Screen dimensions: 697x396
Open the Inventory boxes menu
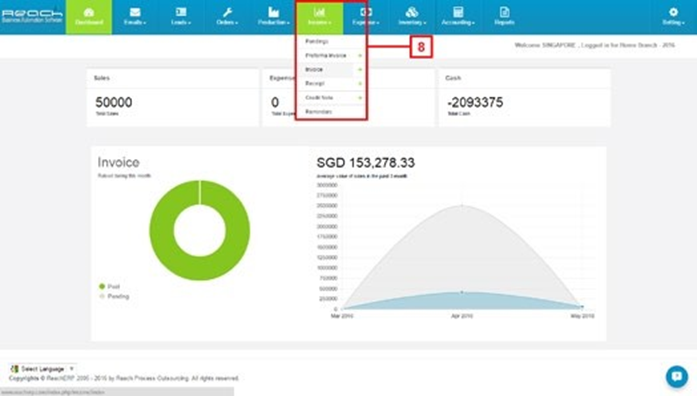pos(412,12)
